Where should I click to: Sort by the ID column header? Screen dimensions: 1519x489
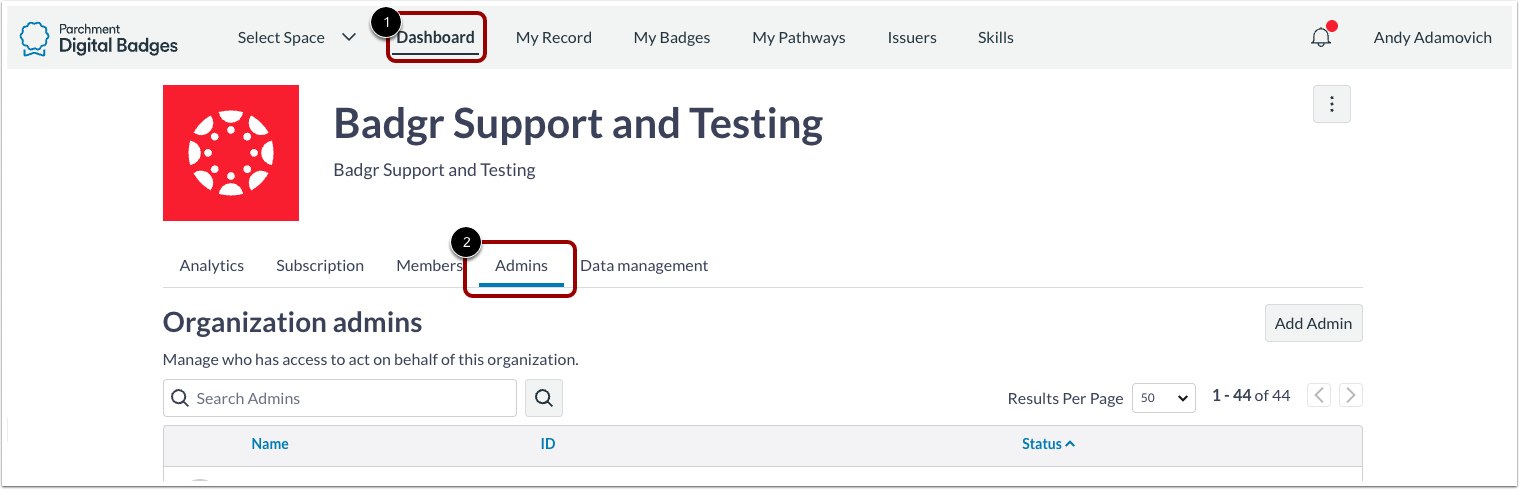548,444
